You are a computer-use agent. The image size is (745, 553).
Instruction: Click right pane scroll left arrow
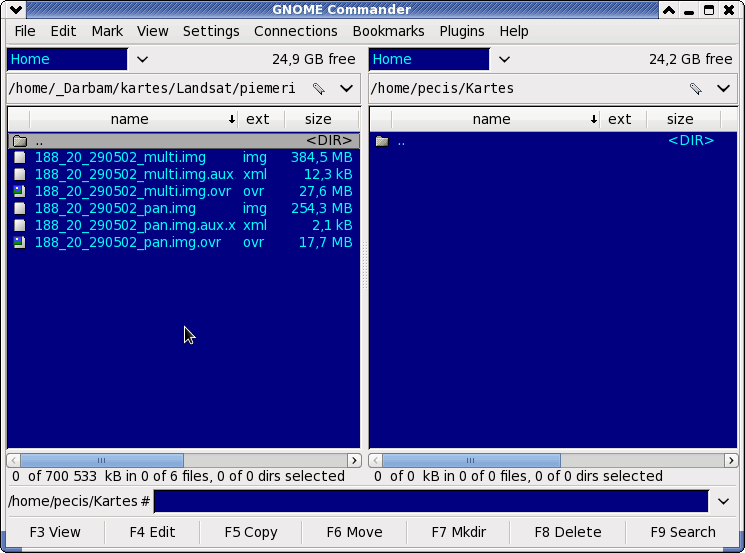tap(376, 460)
